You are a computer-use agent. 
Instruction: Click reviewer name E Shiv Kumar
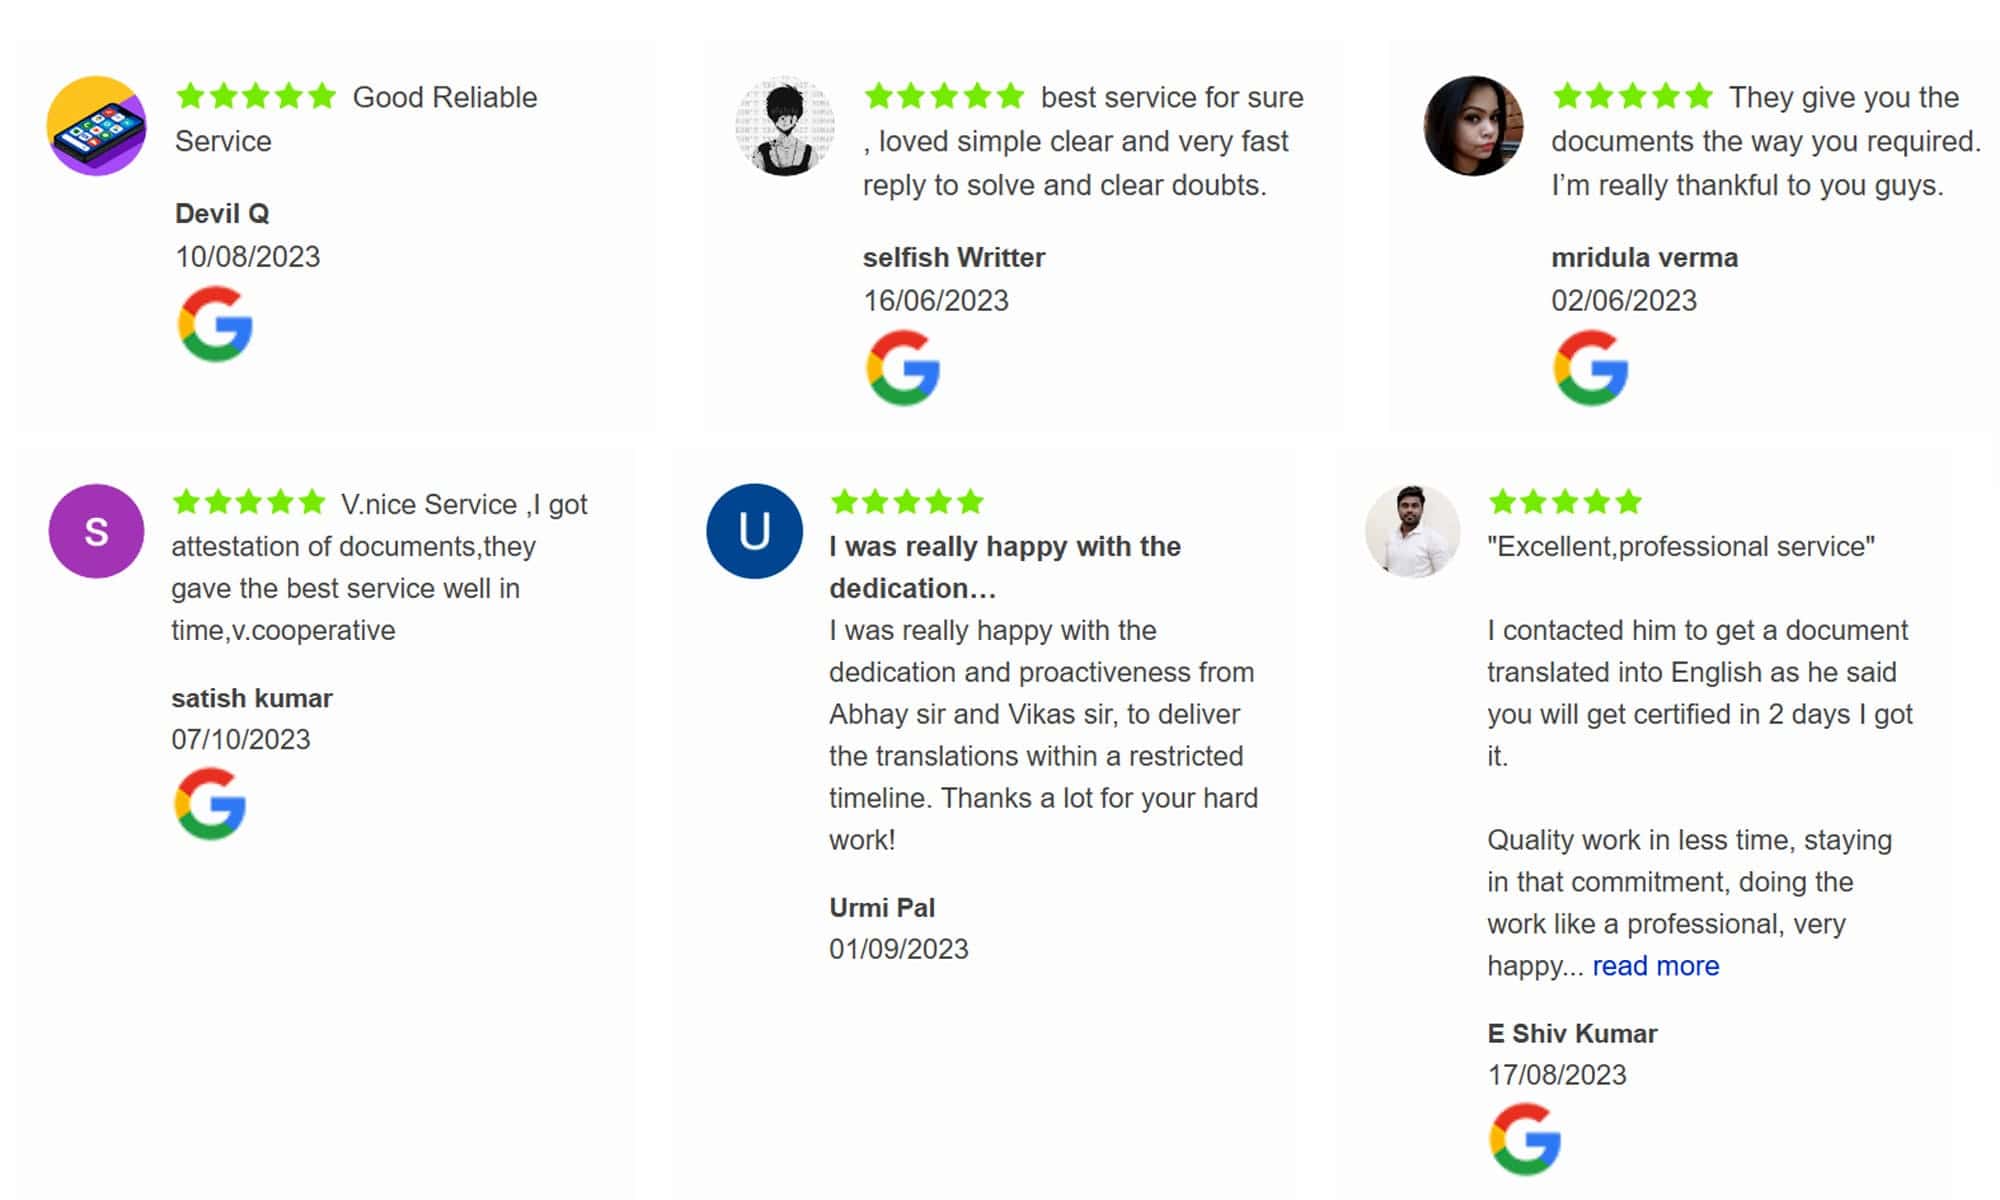click(1572, 1033)
